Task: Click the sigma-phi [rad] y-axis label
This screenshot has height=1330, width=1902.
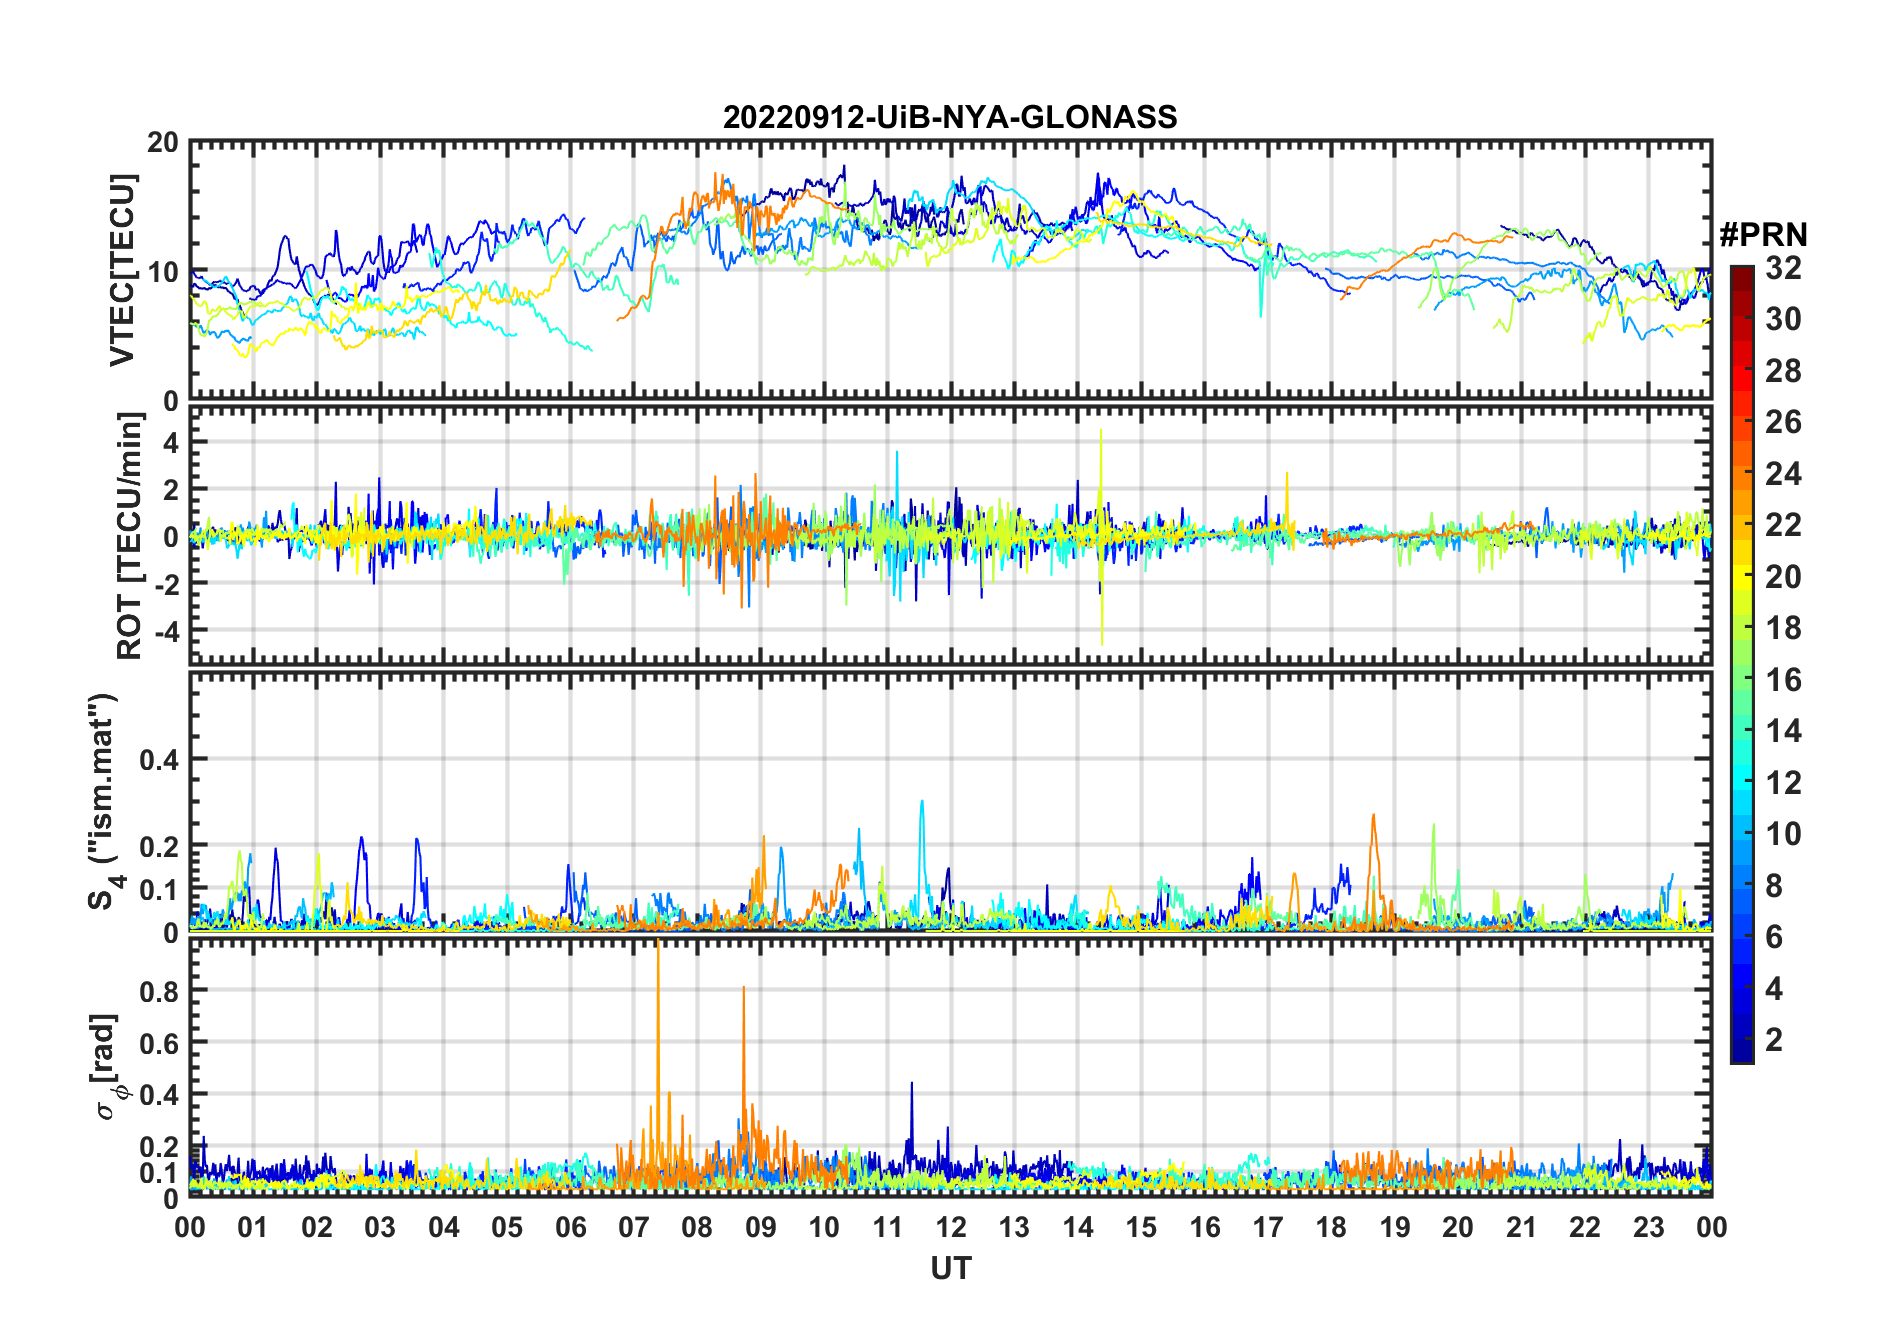Action: (x=107, y=1067)
